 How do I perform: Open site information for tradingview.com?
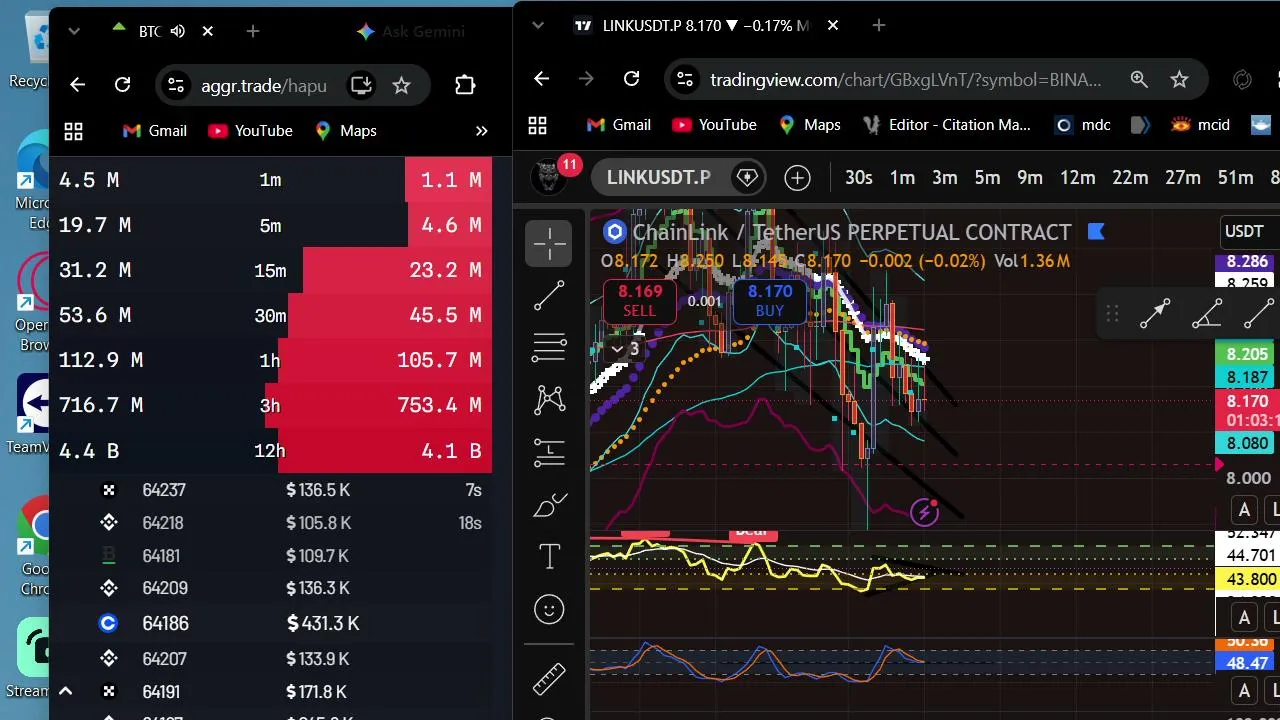point(683,79)
